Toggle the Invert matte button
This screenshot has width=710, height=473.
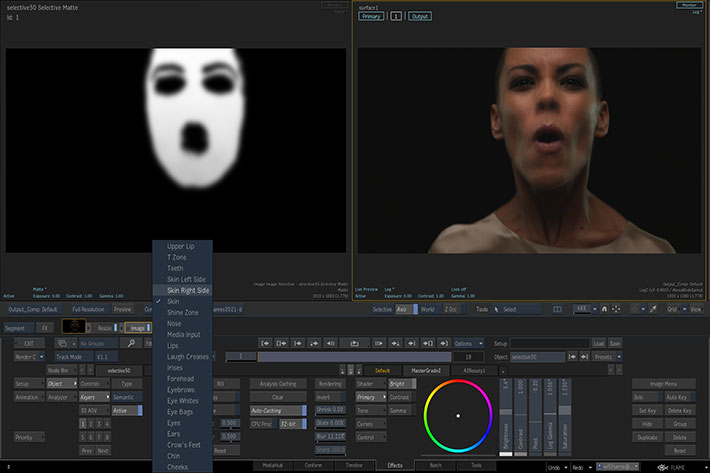(331, 397)
